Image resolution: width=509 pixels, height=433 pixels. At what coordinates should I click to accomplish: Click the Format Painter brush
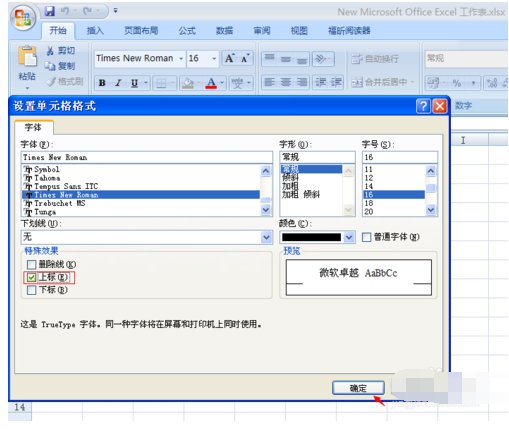click(x=52, y=81)
